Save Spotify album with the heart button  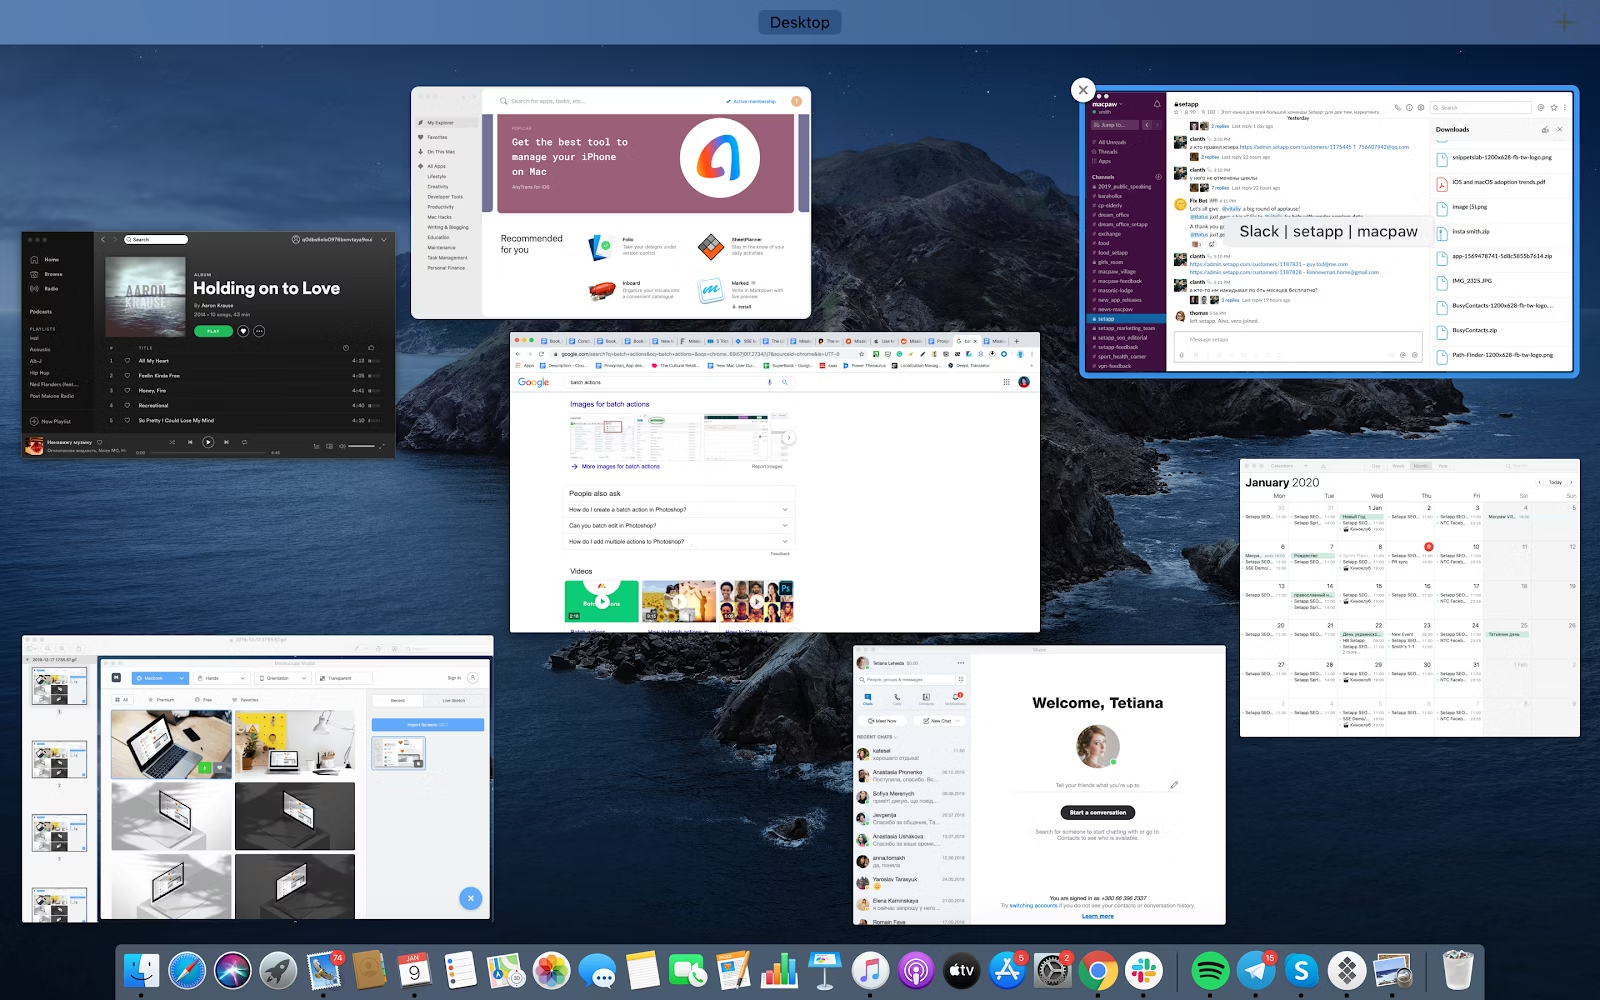(243, 331)
